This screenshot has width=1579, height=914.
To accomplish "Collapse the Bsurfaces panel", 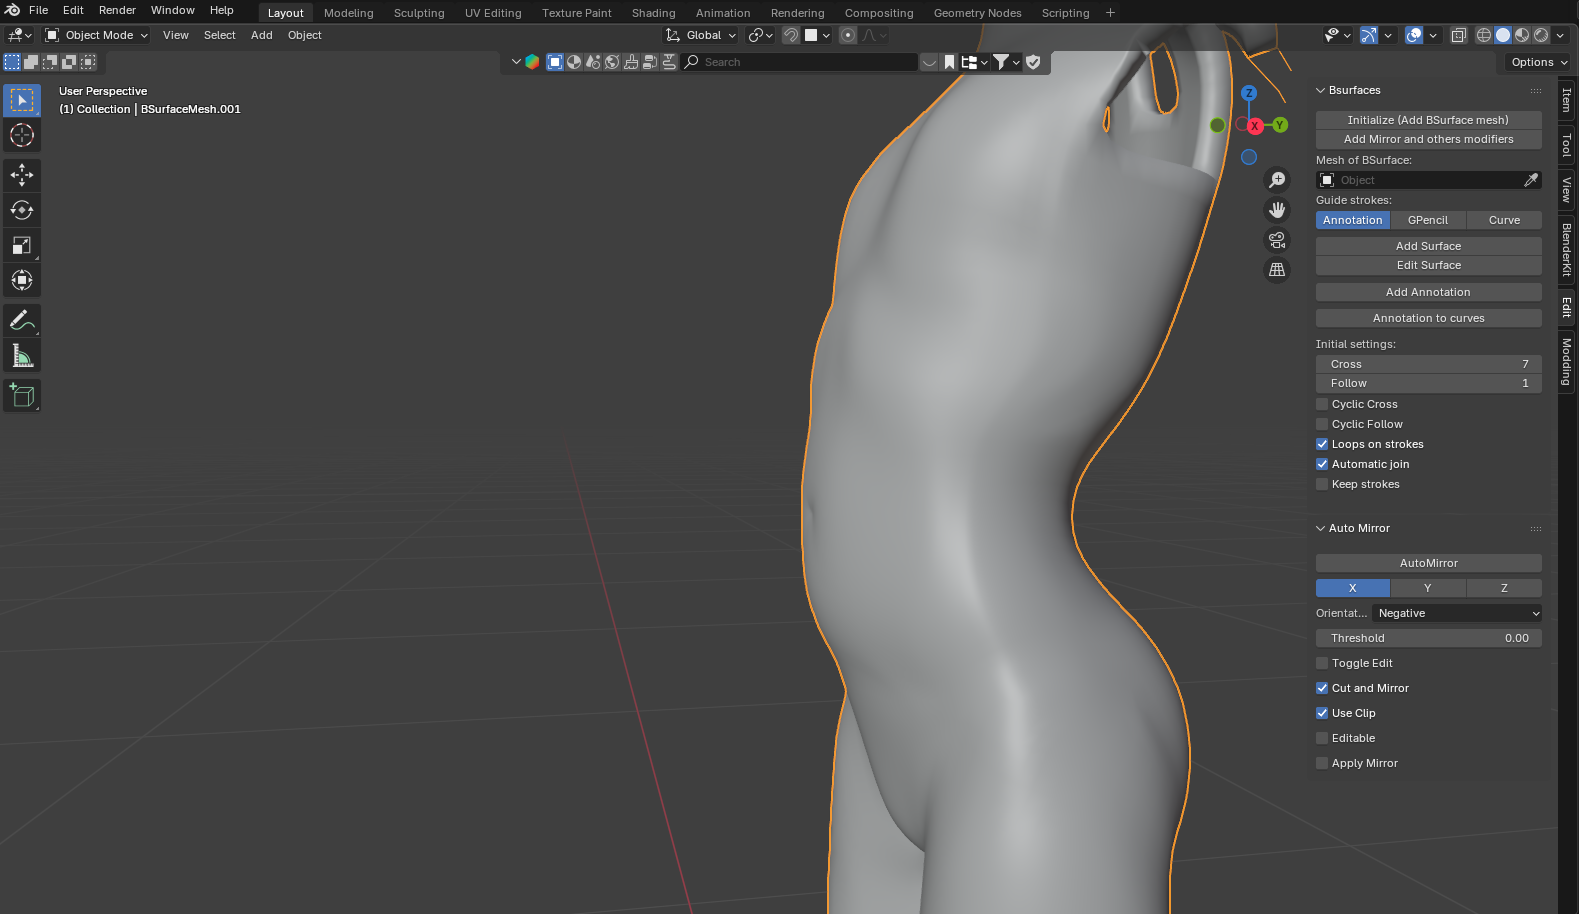I will pos(1320,90).
